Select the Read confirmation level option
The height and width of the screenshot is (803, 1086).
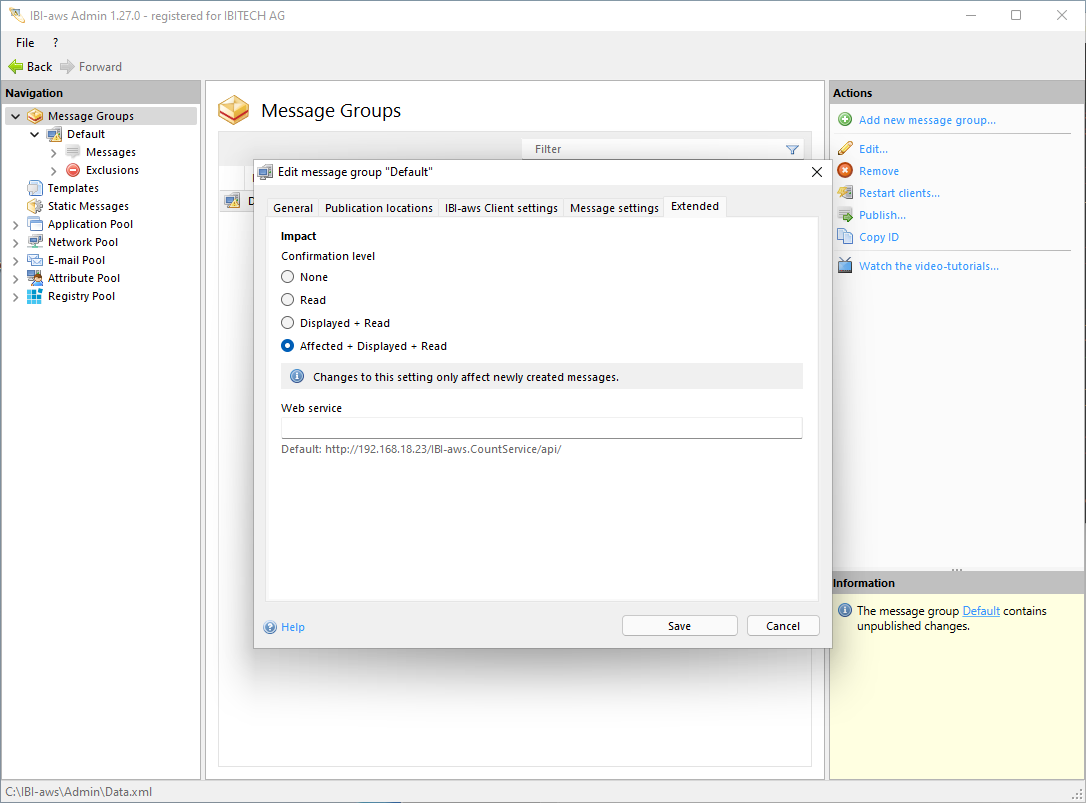288,300
